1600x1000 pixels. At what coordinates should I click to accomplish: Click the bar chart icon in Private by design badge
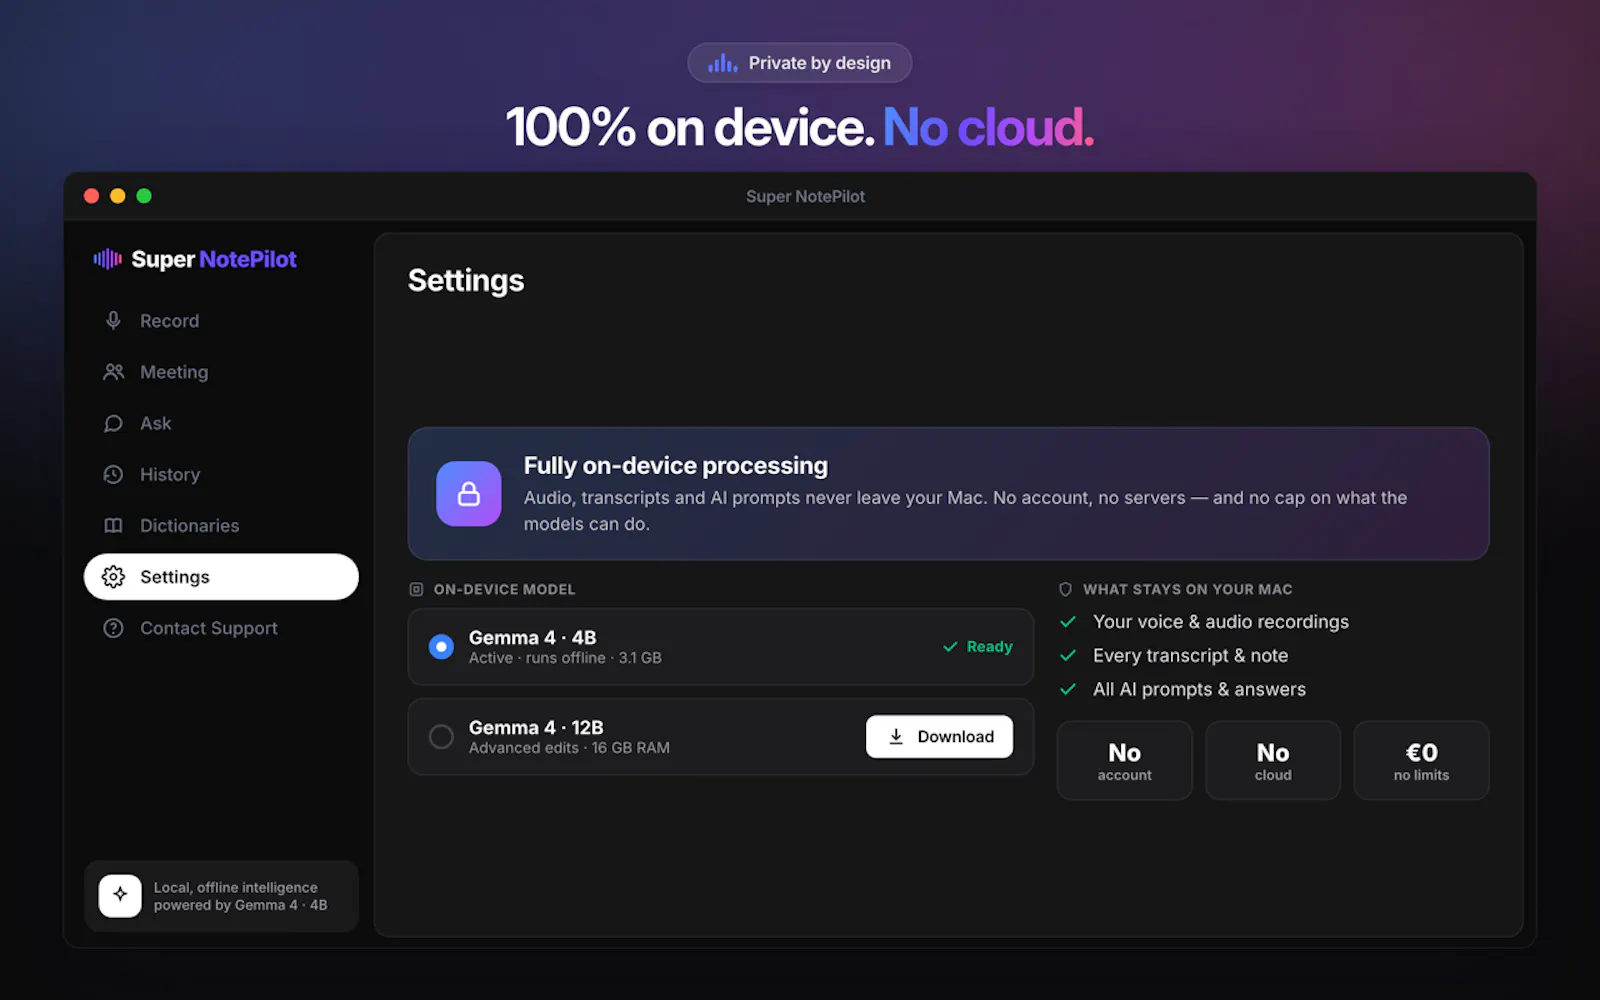click(722, 63)
